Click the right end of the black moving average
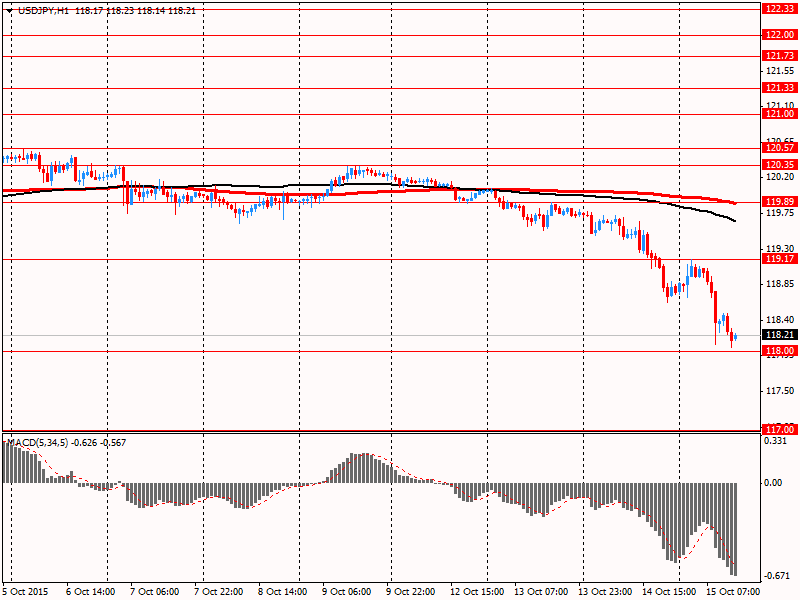This screenshot has width=800, height=600. click(734, 221)
